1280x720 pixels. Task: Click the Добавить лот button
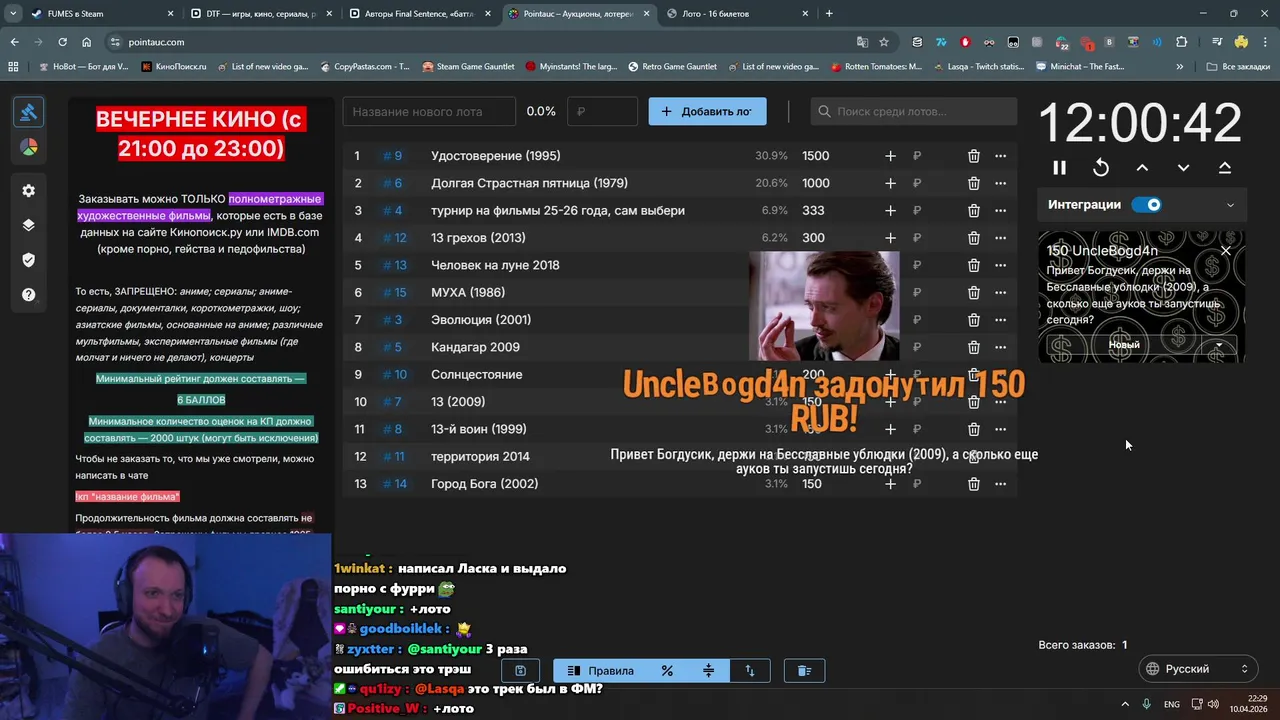point(707,112)
